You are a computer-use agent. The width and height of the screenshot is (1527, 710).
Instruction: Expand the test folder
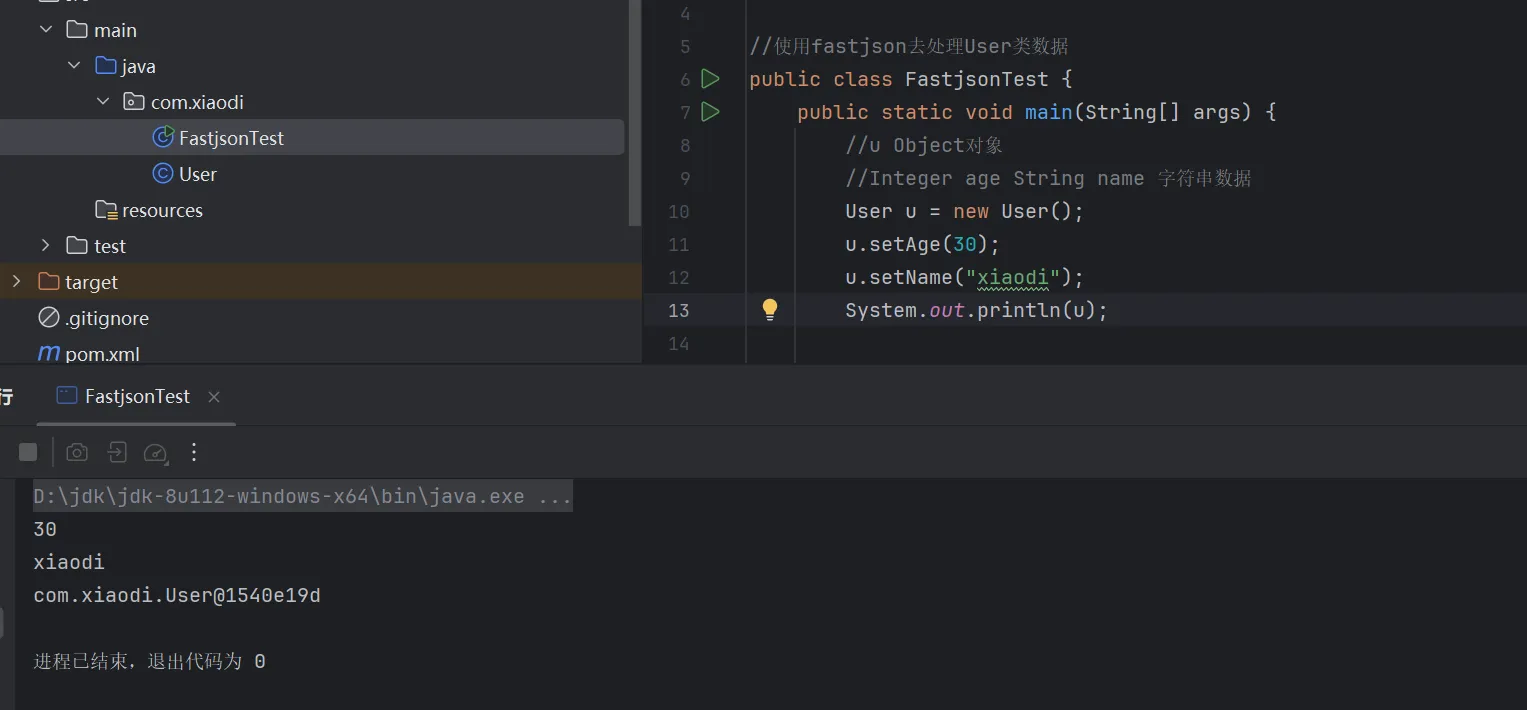tap(46, 246)
